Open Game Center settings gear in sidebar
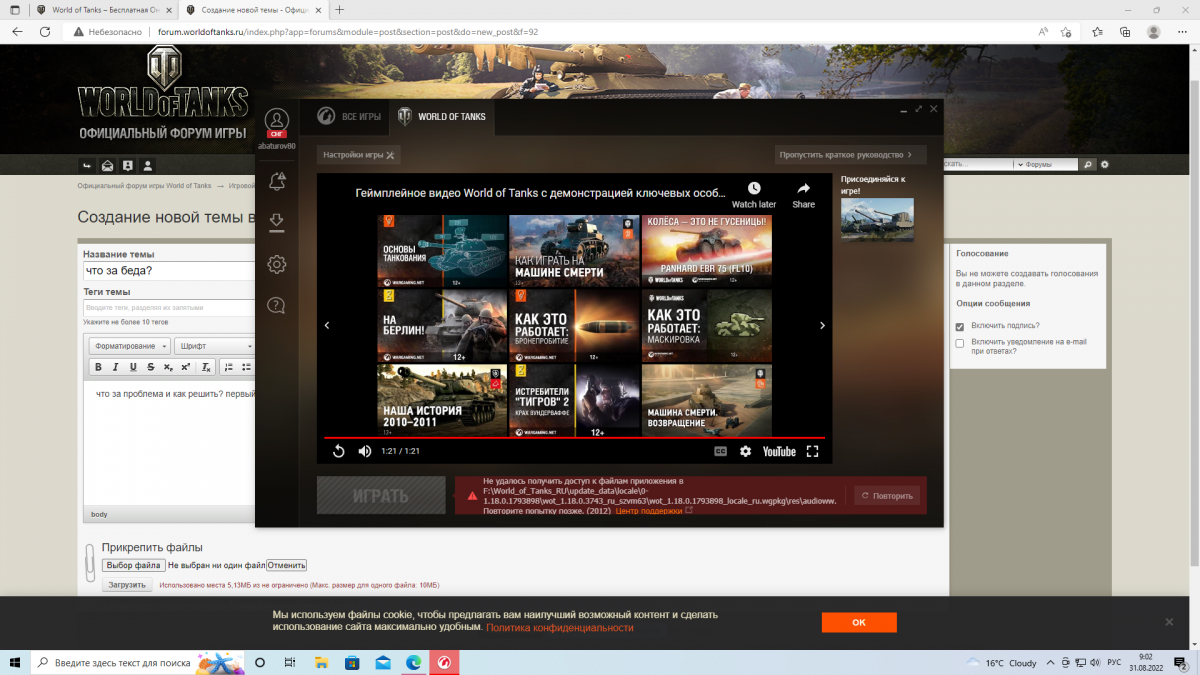This screenshot has height=675, width=1200. point(277,264)
